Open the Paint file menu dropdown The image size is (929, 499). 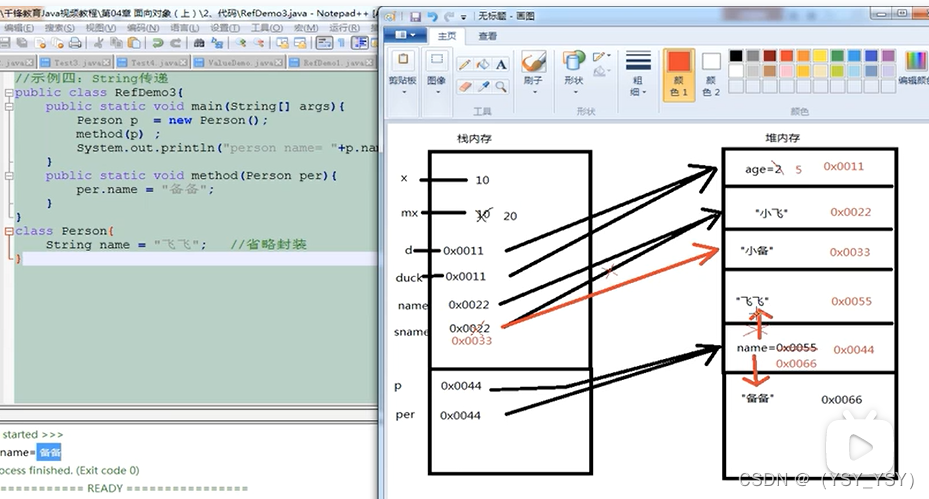coord(405,36)
